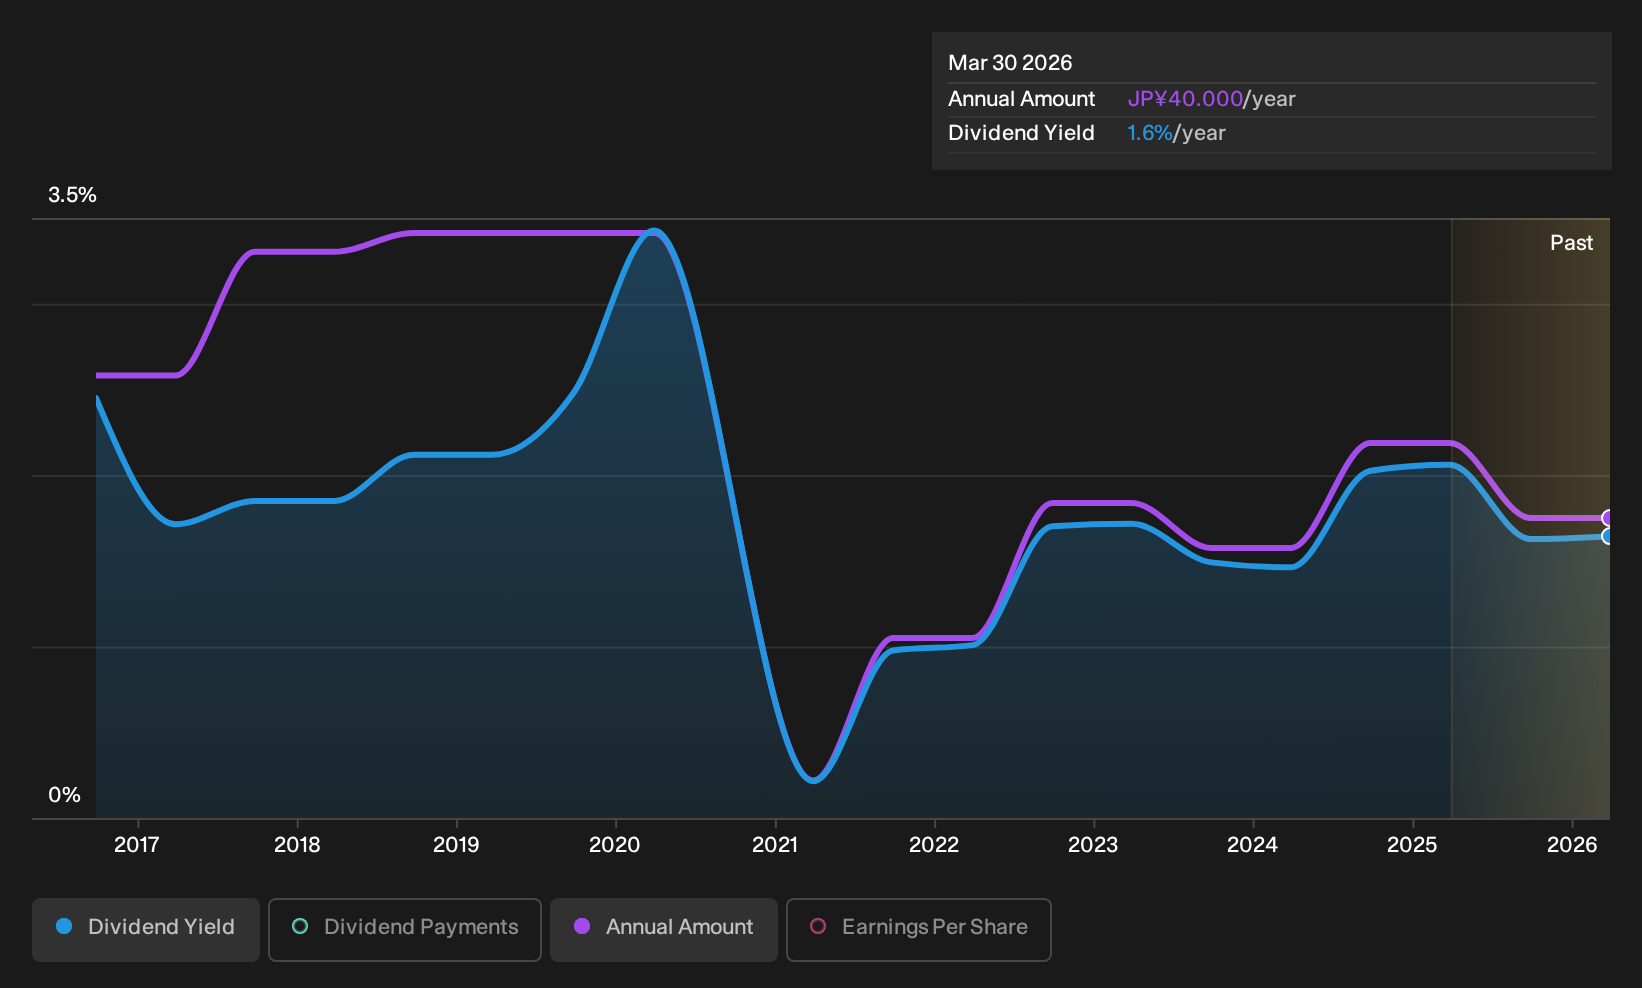The height and width of the screenshot is (988, 1642).
Task: Click the 3.5% y-axis label
Action: click(x=72, y=195)
